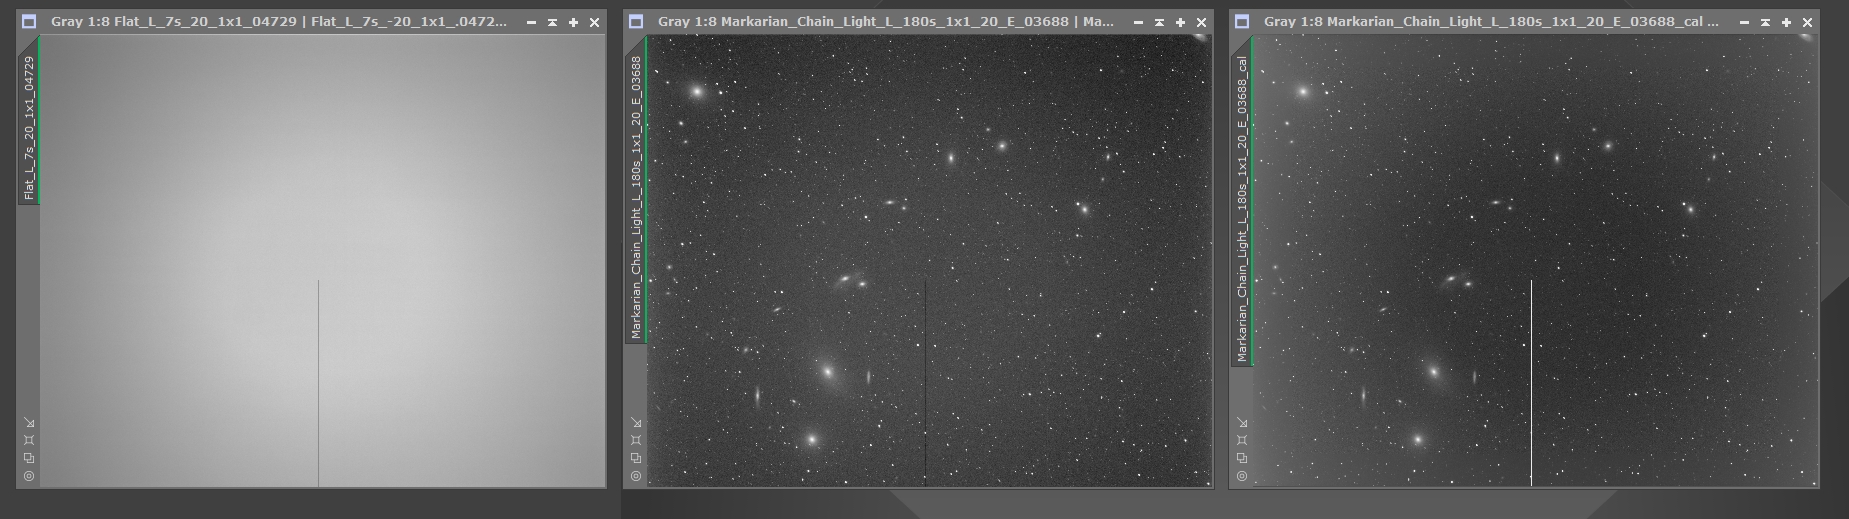This screenshot has height=519, width=1849.
Task: Click the diagonal arrow icon in the middle Markarian window
Action: click(636, 422)
